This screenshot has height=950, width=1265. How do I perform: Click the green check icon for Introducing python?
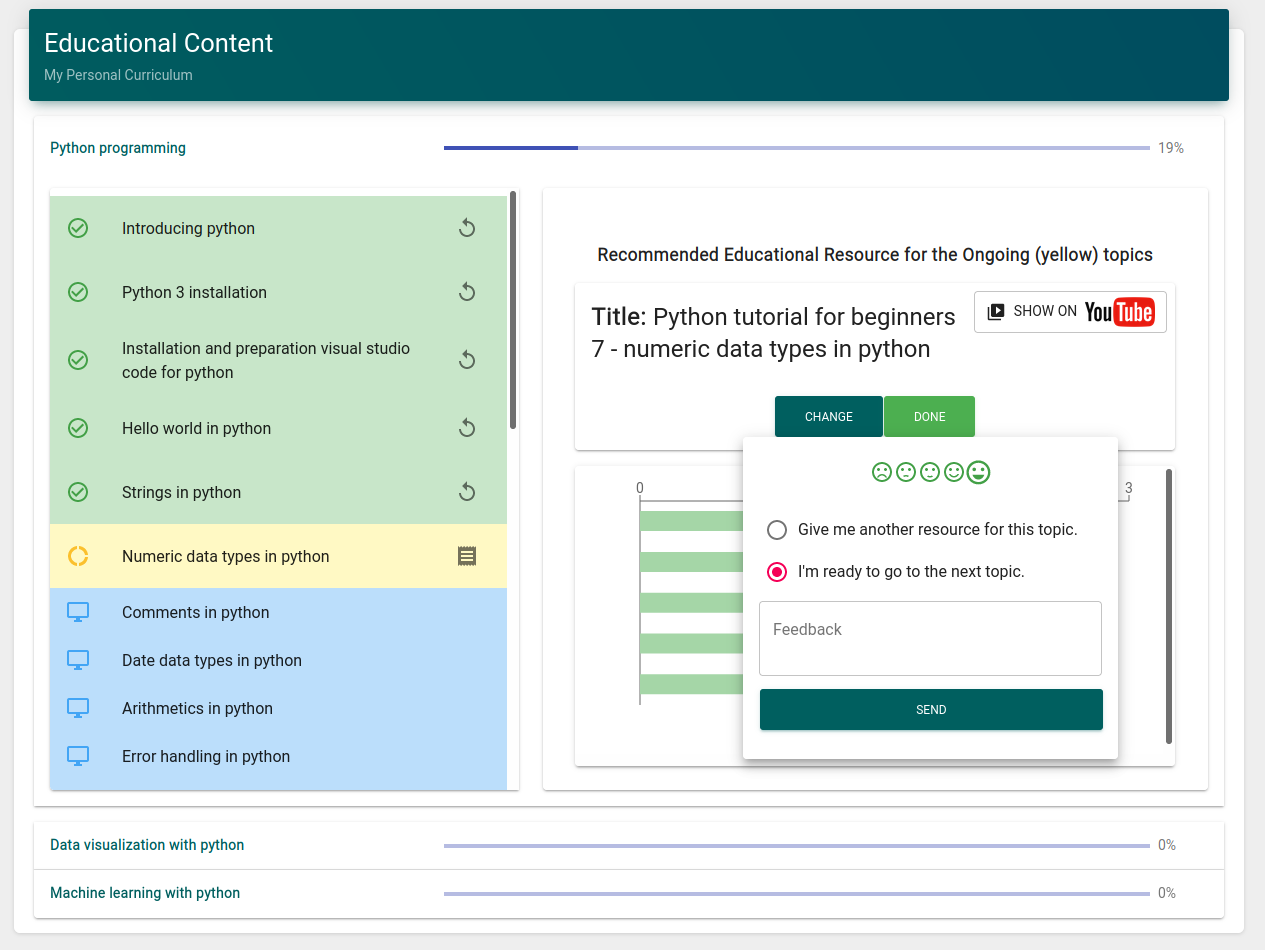(78, 228)
